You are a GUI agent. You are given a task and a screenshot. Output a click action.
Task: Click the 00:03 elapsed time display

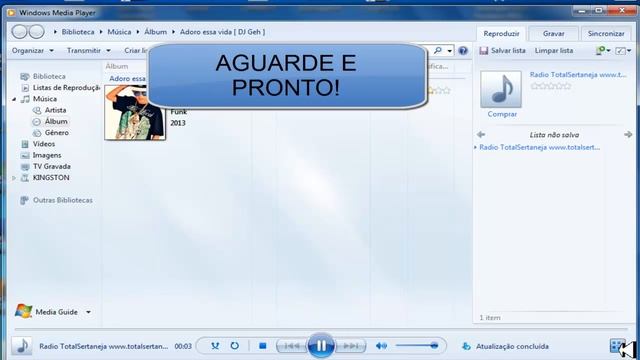click(183, 346)
